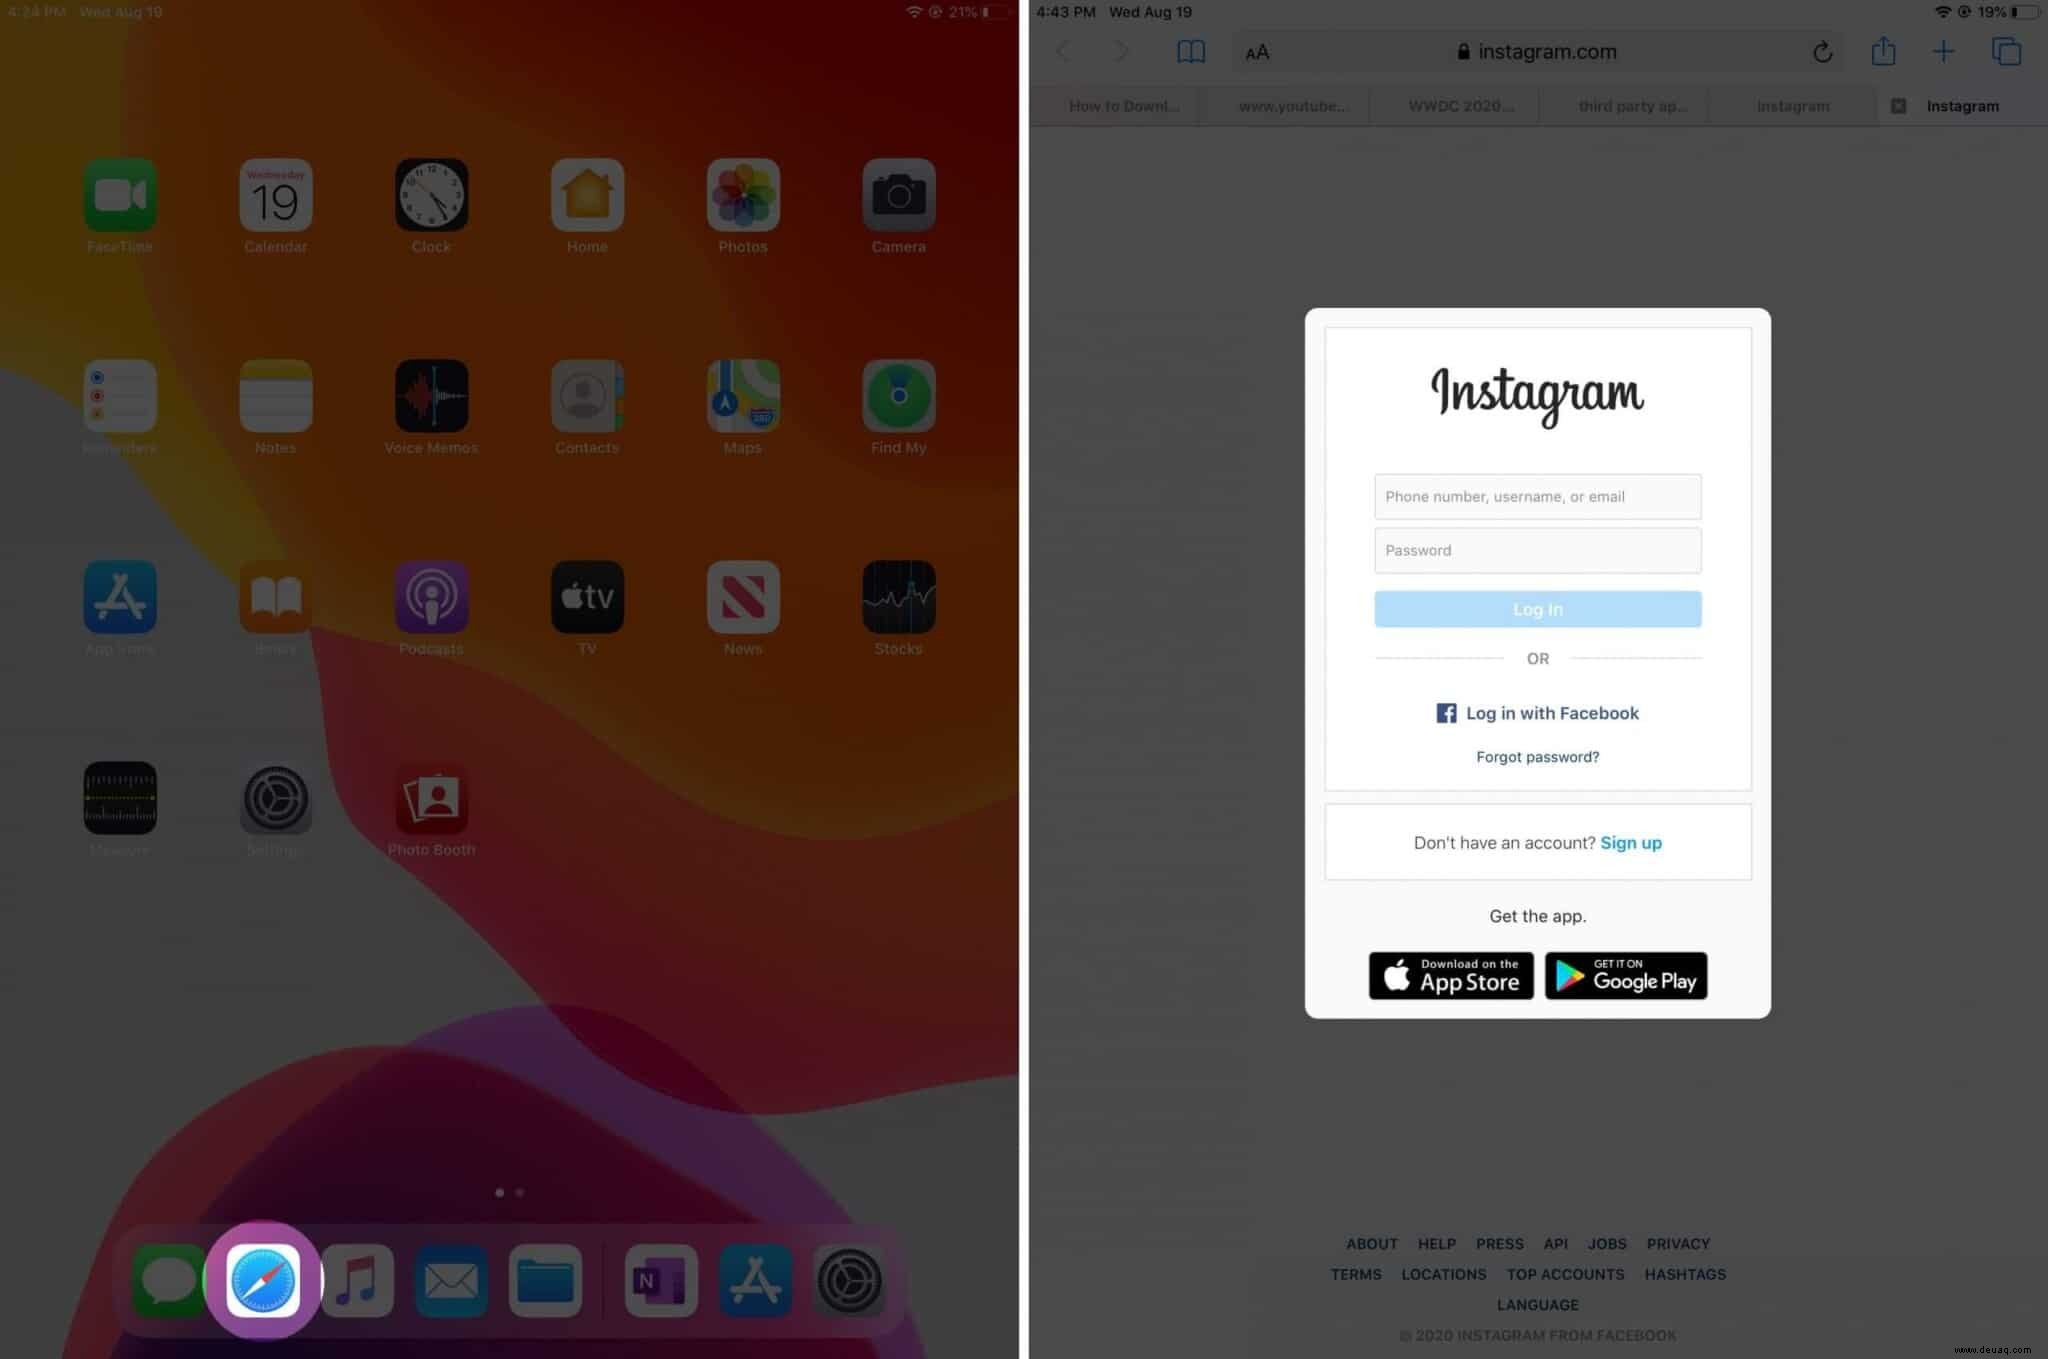Viewport: 2048px width, 1359px height.
Task: Log in with Facebook toggle option
Action: pyautogui.click(x=1537, y=711)
